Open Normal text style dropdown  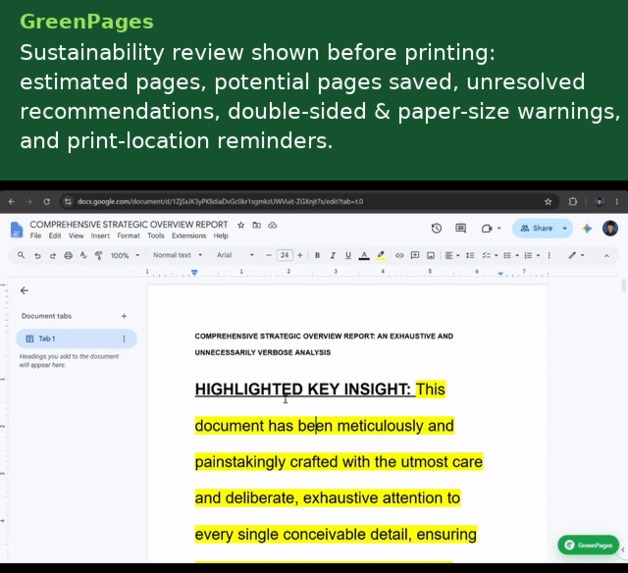(x=177, y=255)
